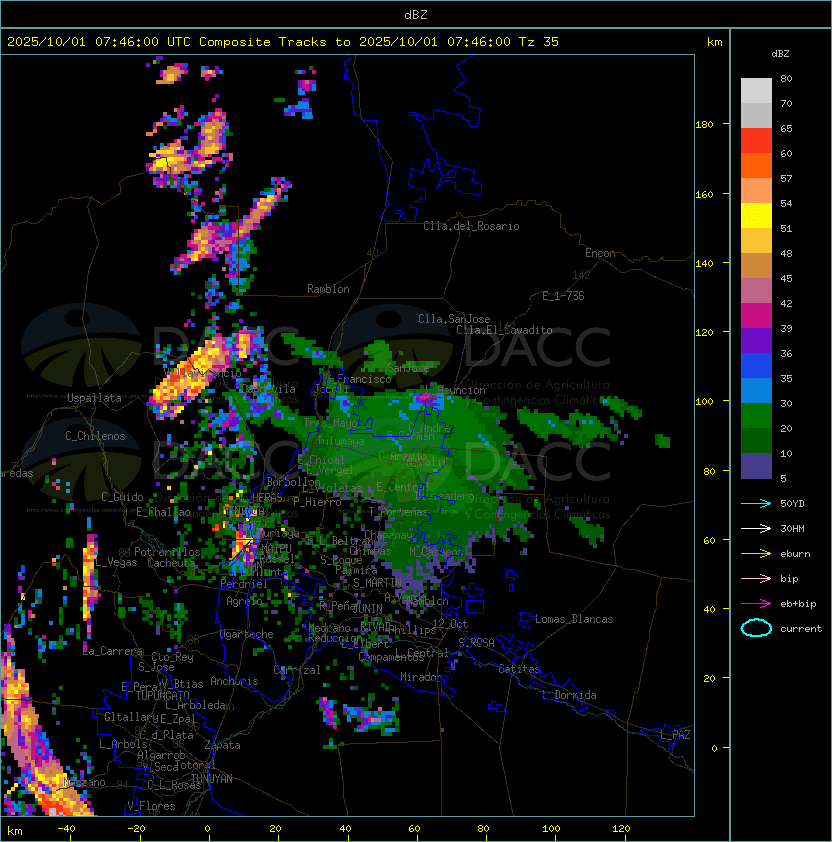
Task: Click the 'Clla.del_Rosario' label
Action: click(471, 226)
